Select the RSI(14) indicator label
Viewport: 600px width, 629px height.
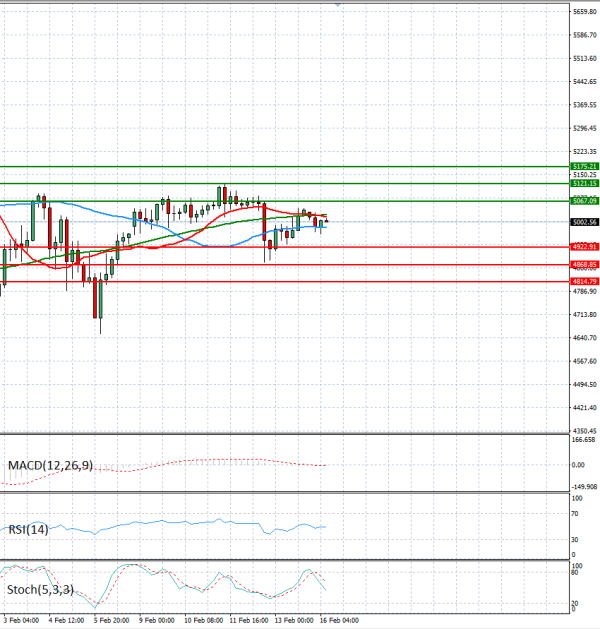27,529
